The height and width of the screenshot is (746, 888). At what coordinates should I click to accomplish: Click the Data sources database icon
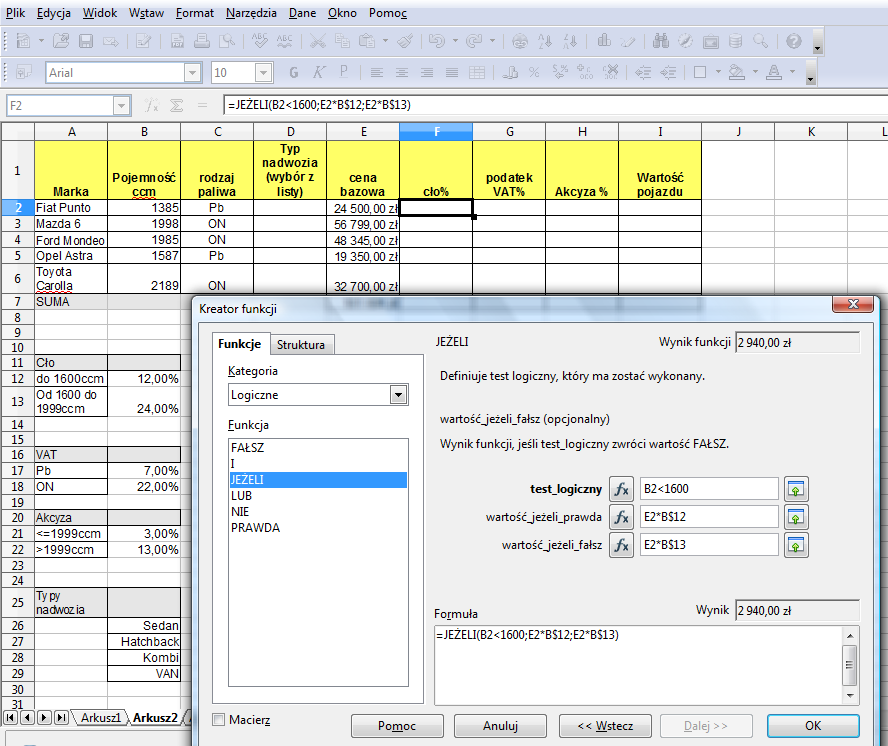click(x=735, y=41)
